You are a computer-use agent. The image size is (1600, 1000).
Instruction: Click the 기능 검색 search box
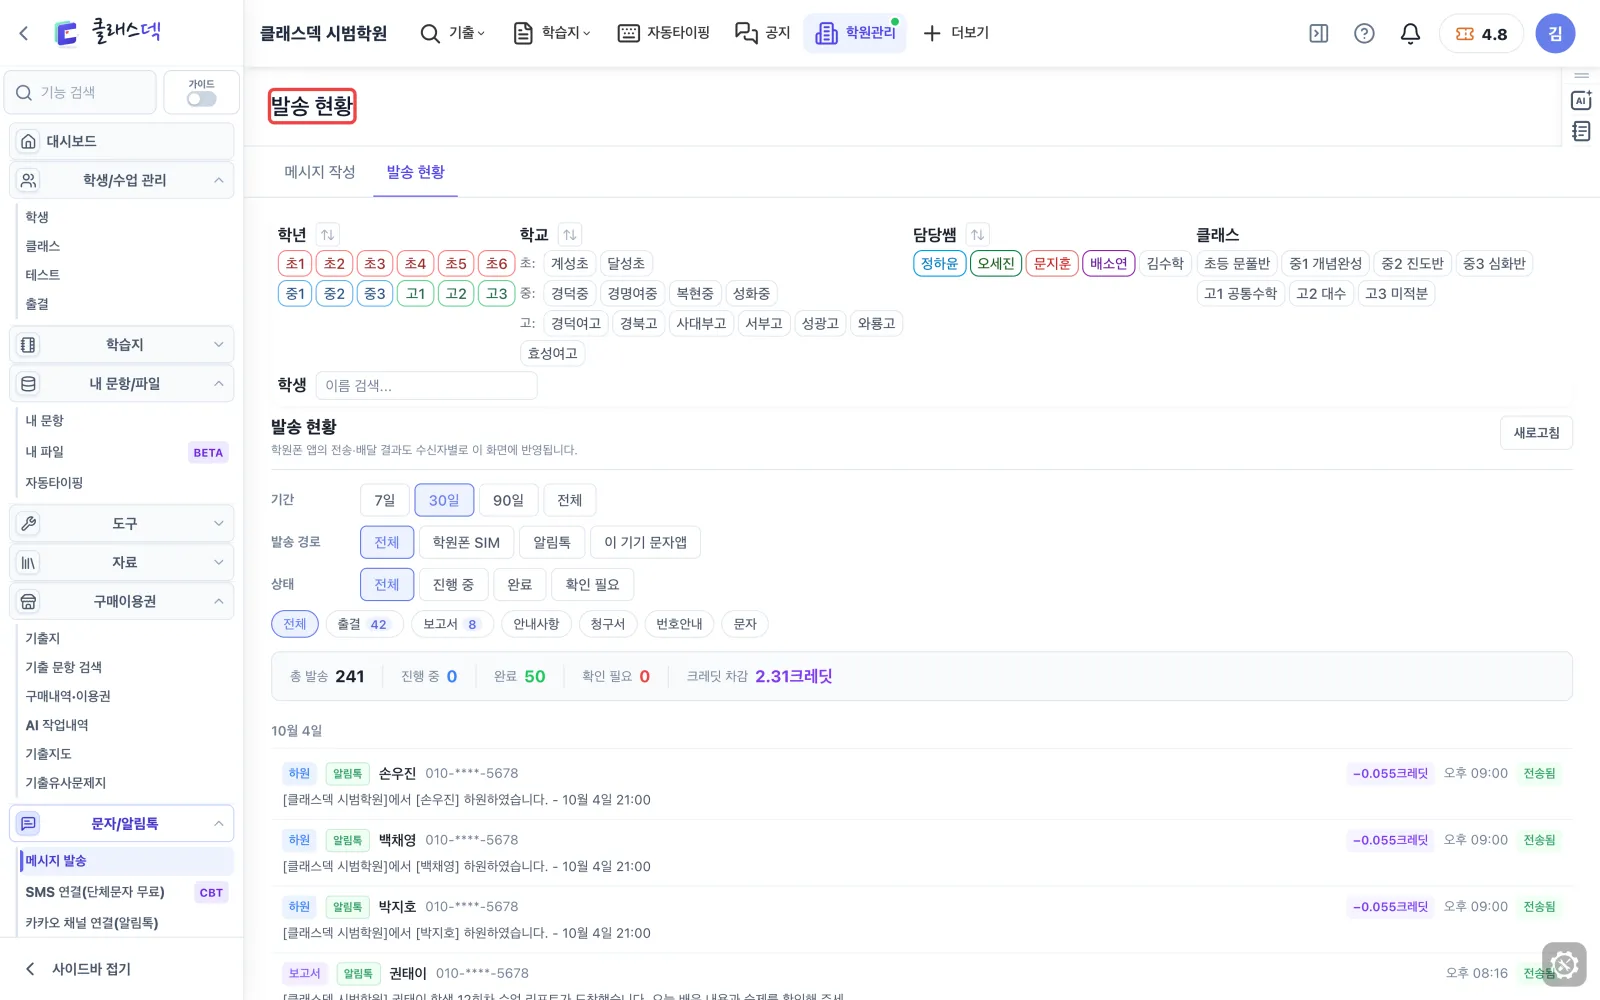[80, 92]
